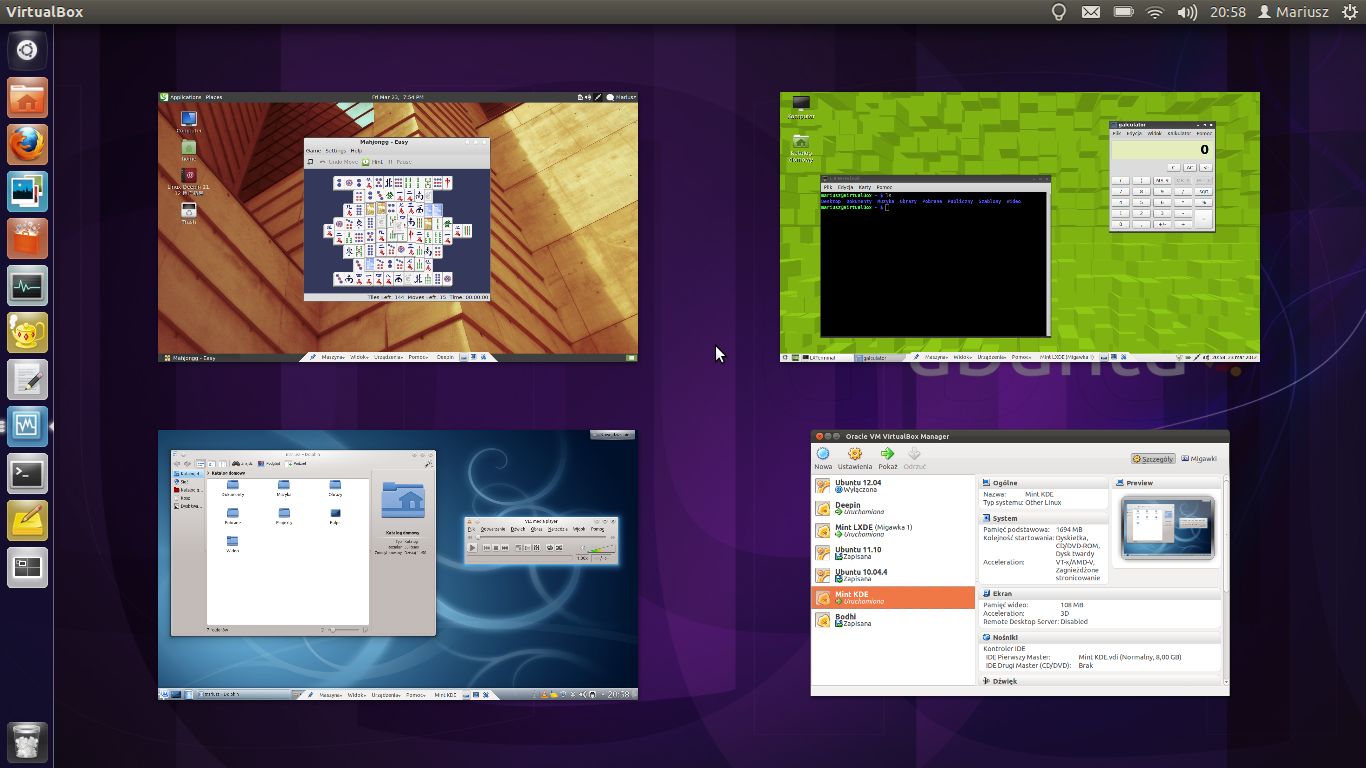The width and height of the screenshot is (1366, 768).
Task: Select the Bodhi virtual machine
Action: pos(893,620)
